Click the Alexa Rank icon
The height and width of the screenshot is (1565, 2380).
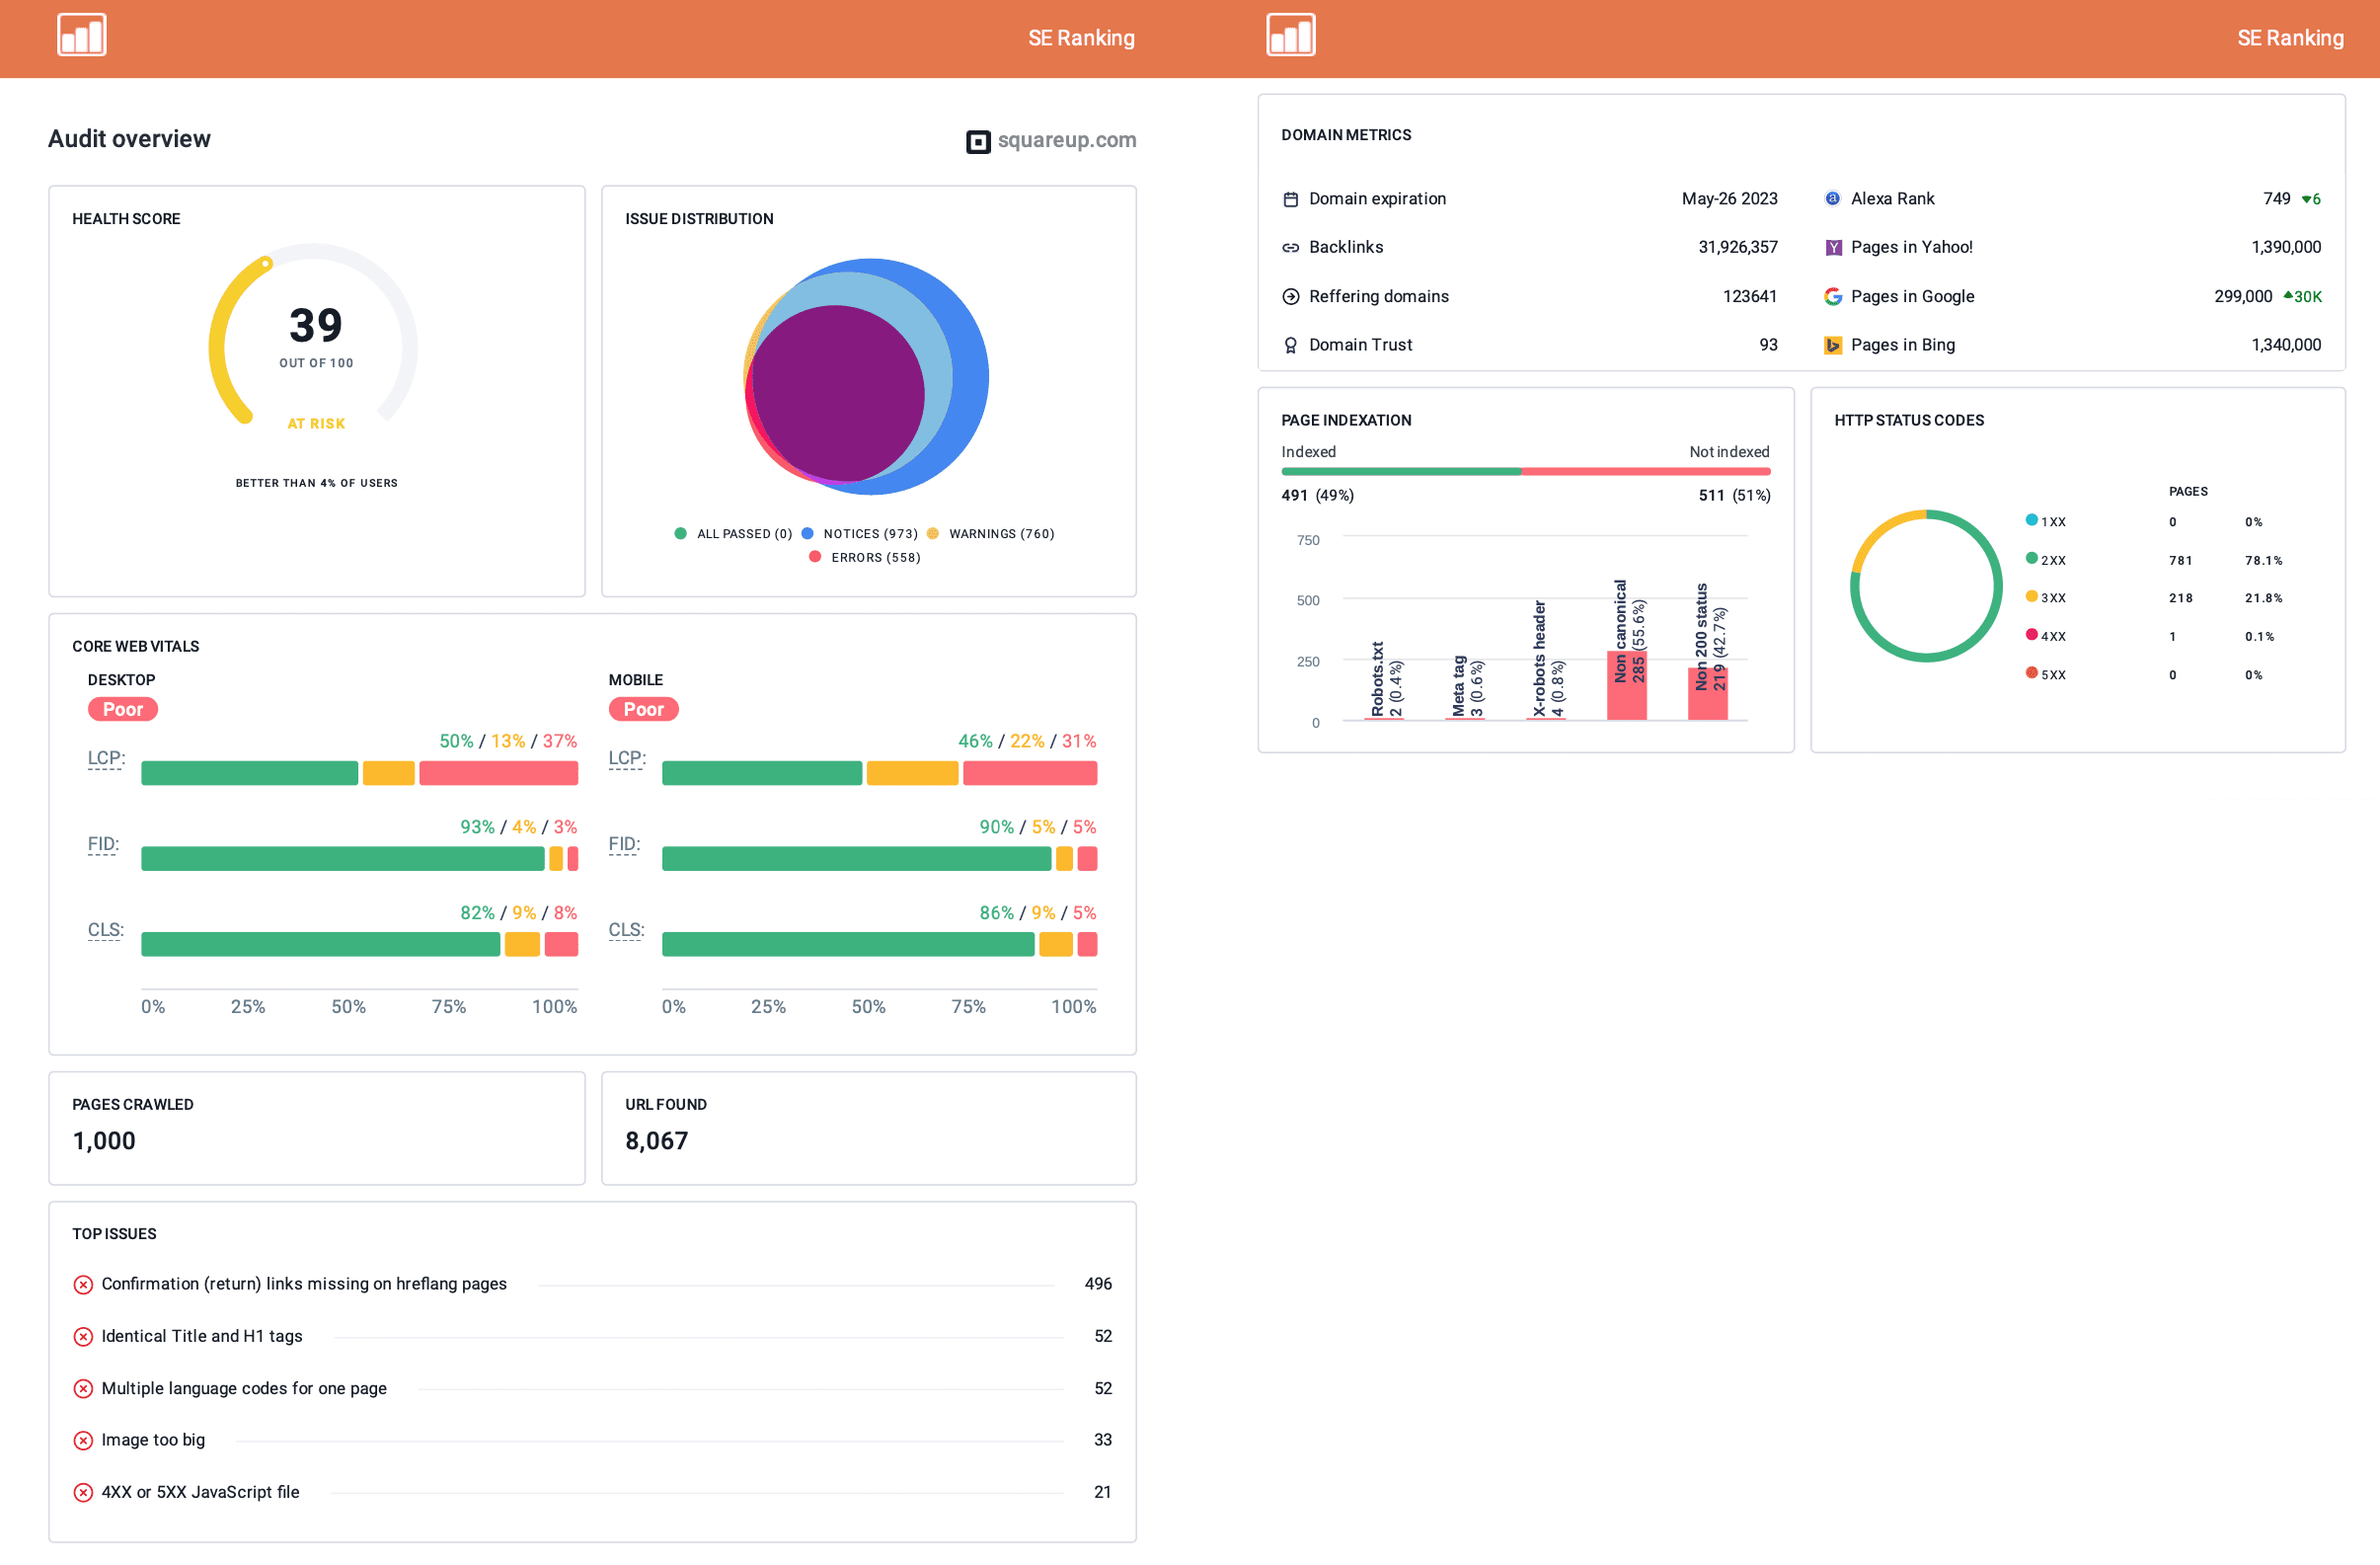(1833, 198)
